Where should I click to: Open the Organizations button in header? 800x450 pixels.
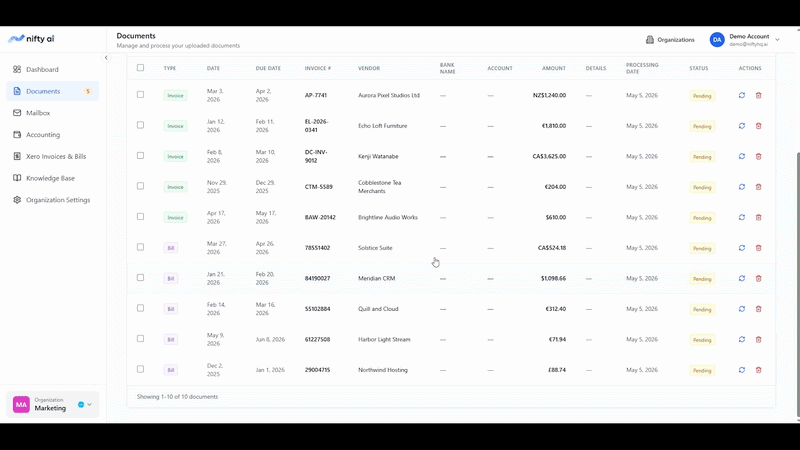click(670, 40)
